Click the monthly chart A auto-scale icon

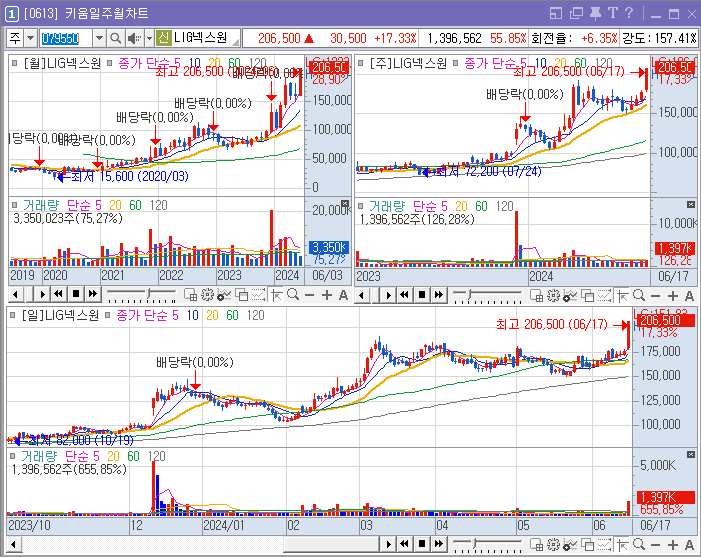[343, 295]
